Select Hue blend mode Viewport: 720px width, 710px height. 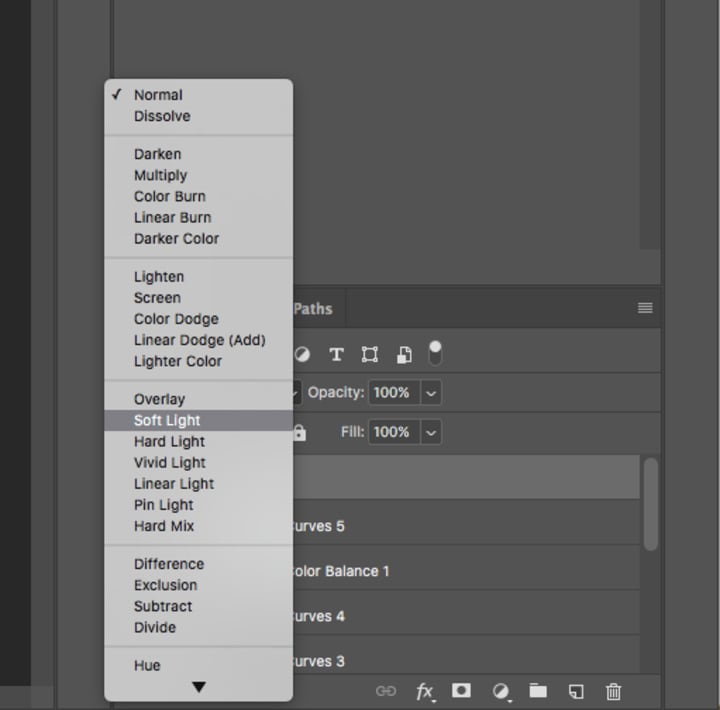click(x=198, y=666)
